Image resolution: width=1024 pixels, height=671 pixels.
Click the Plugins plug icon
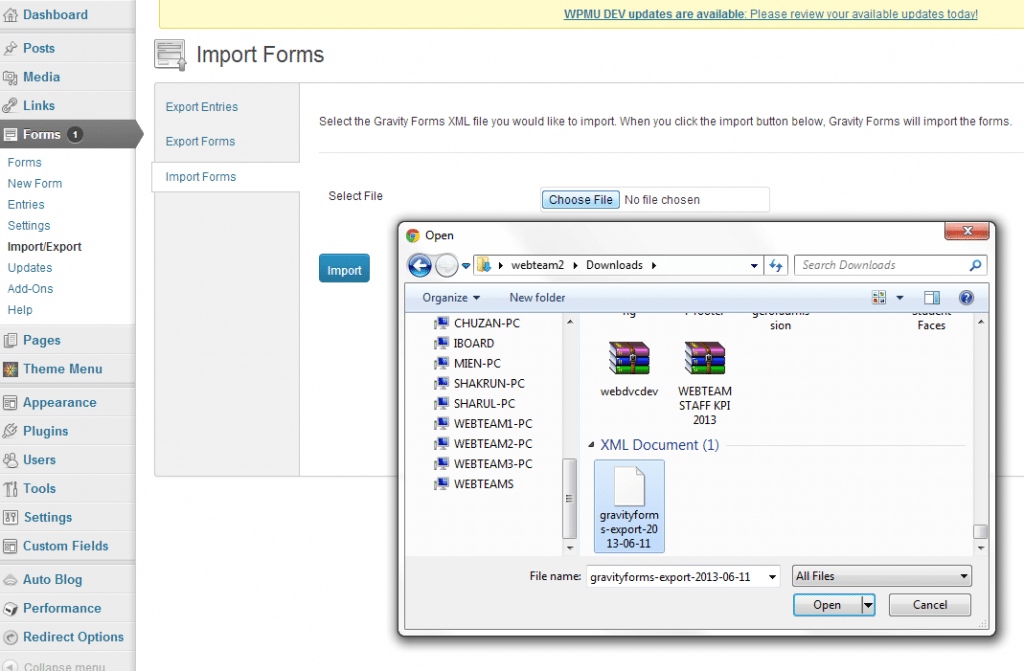[10, 431]
